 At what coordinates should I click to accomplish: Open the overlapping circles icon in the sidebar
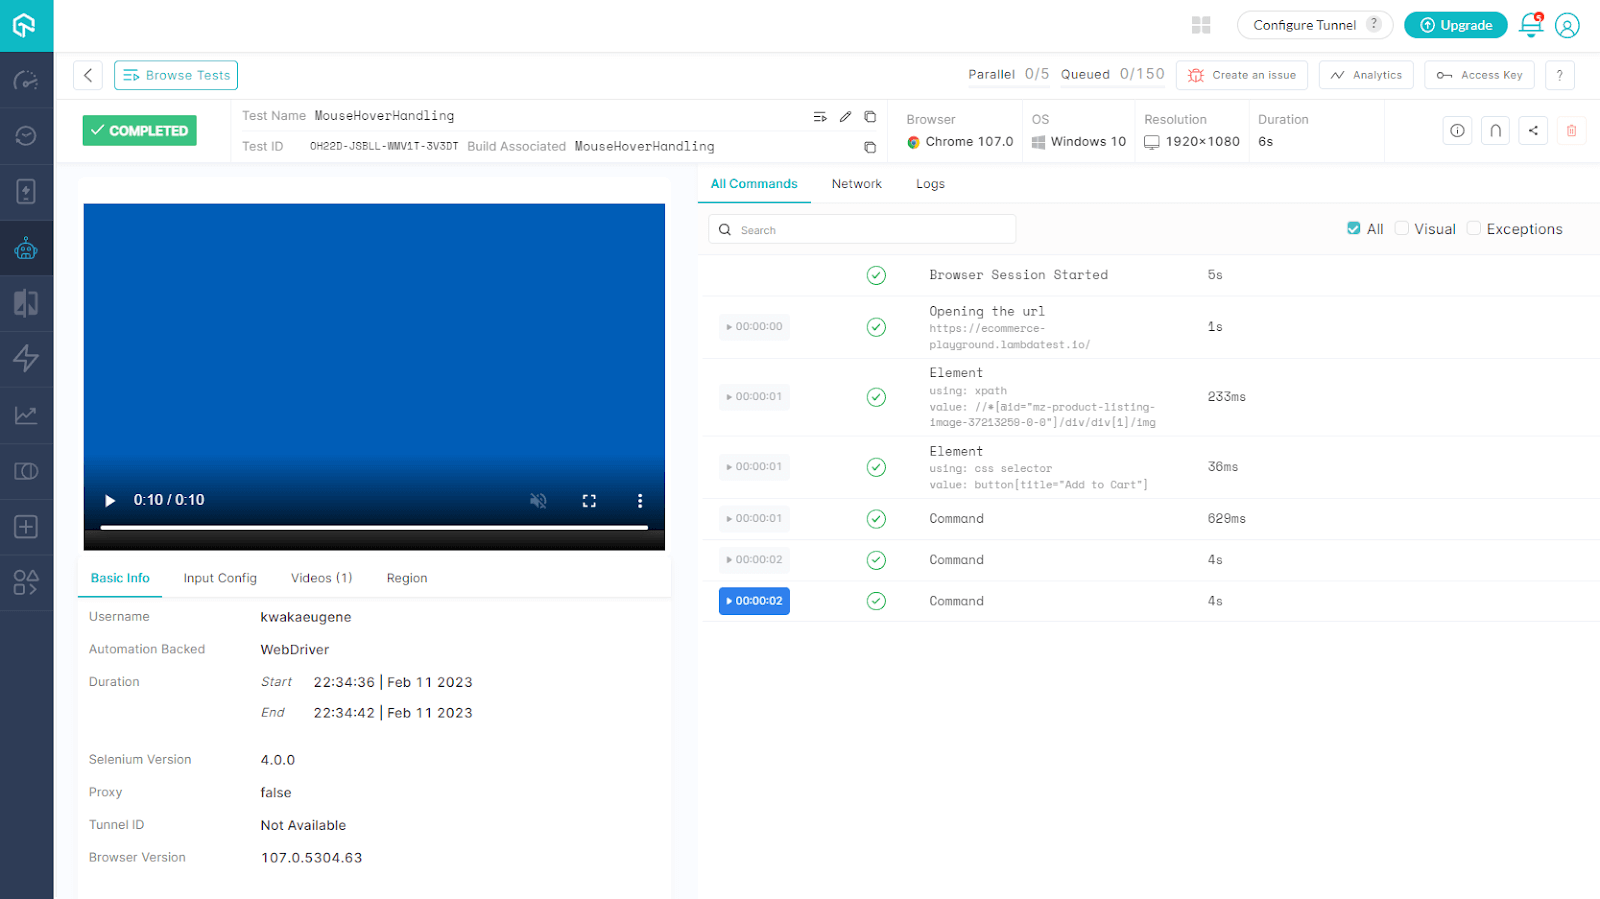click(x=26, y=471)
